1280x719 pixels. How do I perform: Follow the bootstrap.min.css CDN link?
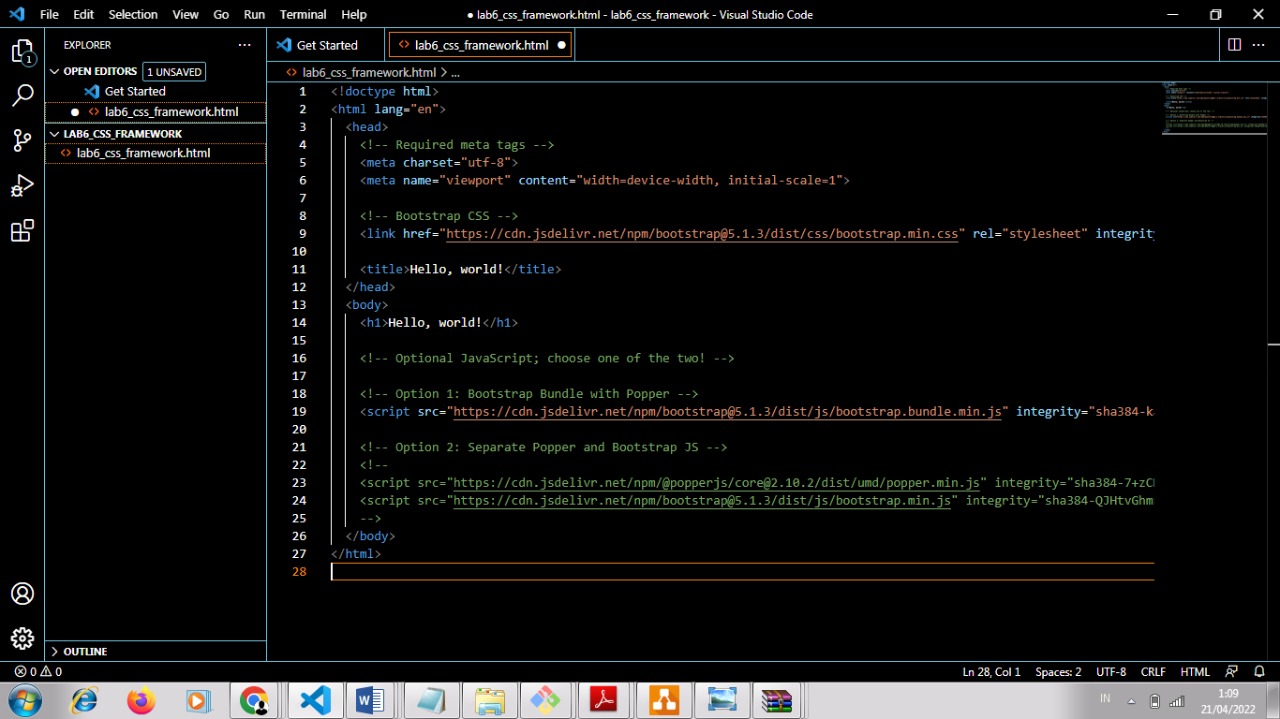701,234
